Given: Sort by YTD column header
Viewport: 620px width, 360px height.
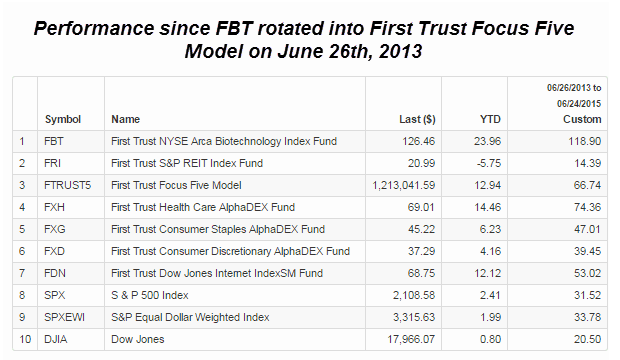Looking at the screenshot, I should (490, 119).
